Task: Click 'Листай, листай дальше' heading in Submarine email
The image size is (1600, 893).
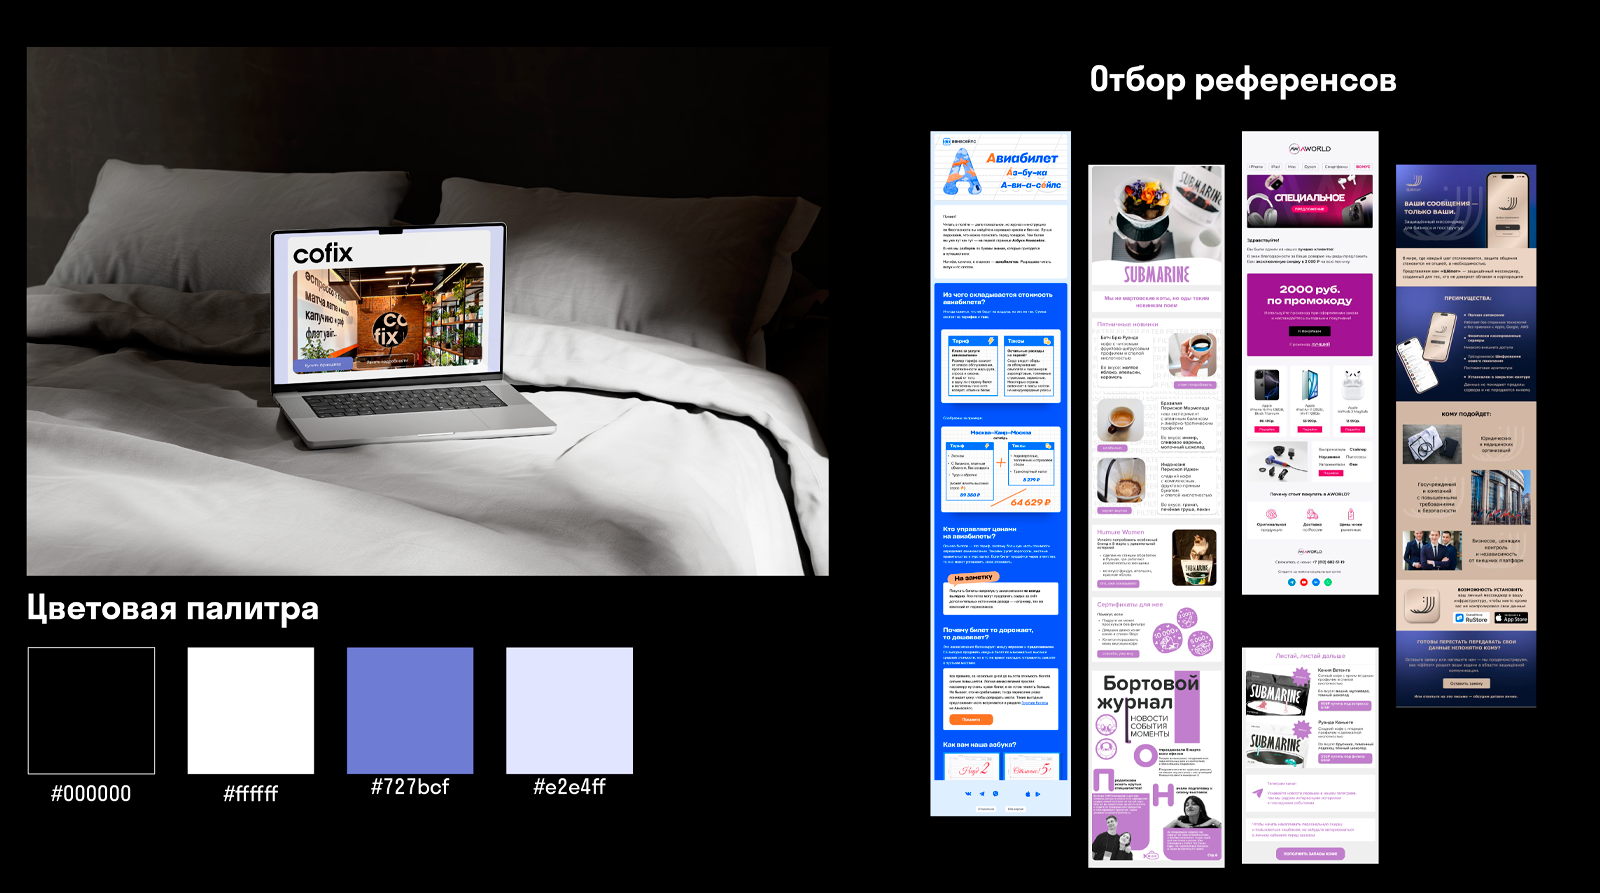Action: click(x=1310, y=656)
